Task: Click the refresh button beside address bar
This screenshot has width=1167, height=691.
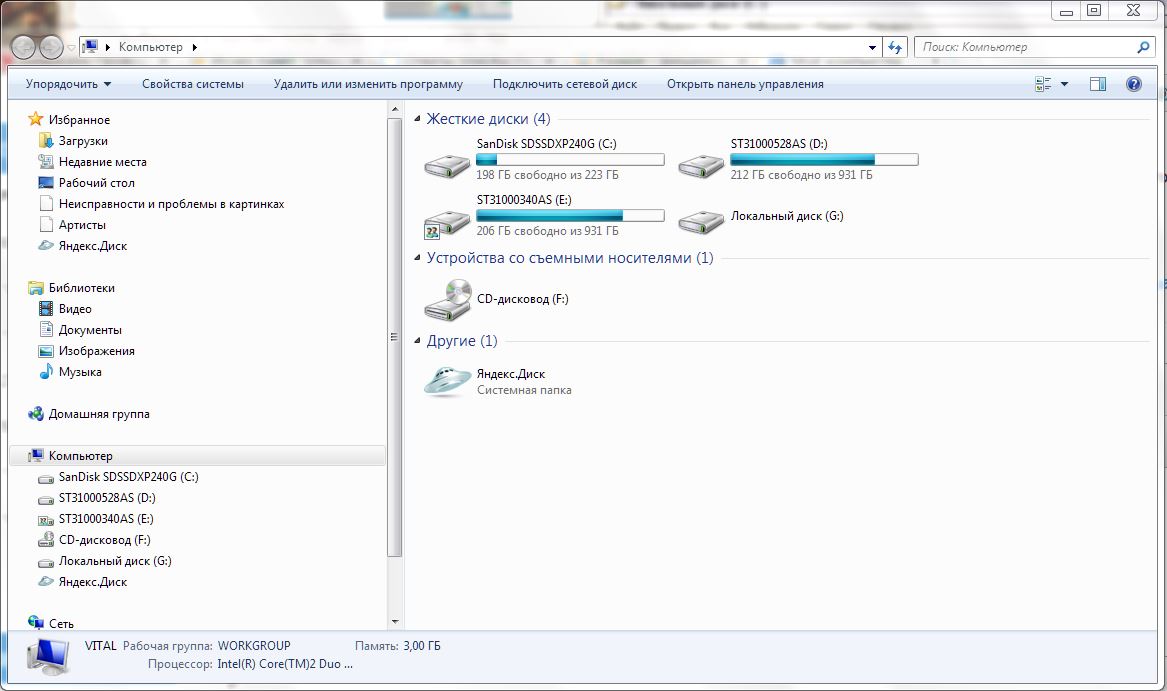Action: (895, 47)
